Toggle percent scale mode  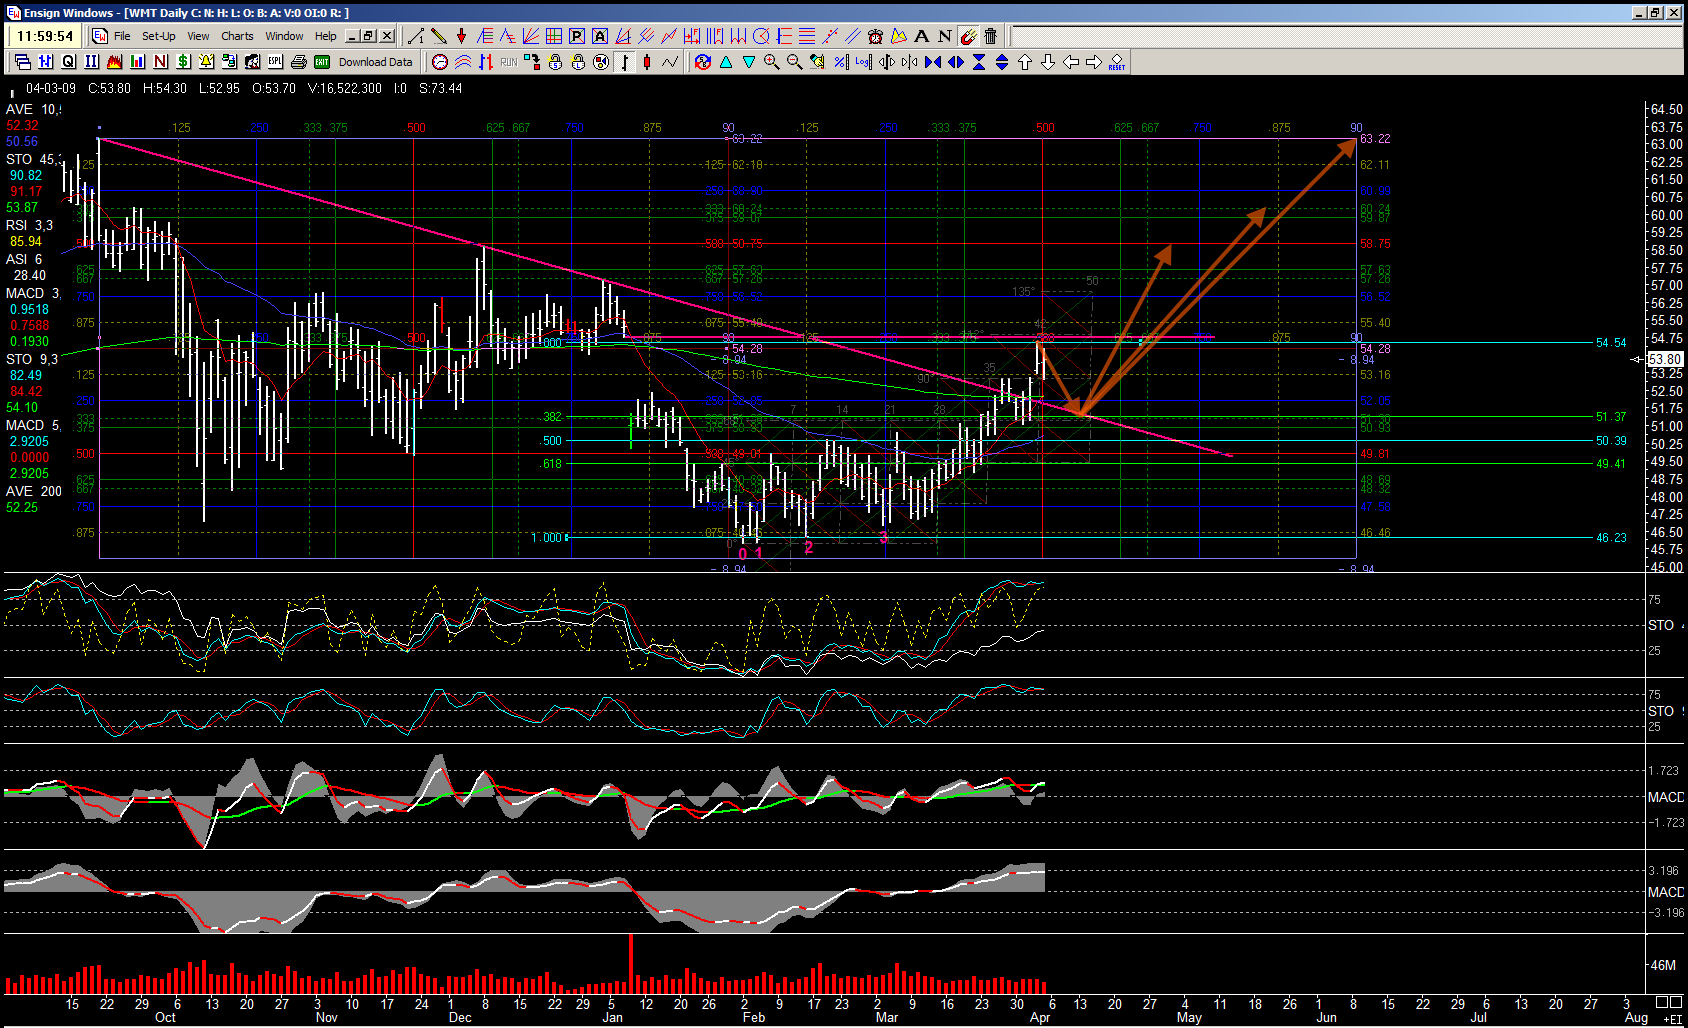(841, 62)
